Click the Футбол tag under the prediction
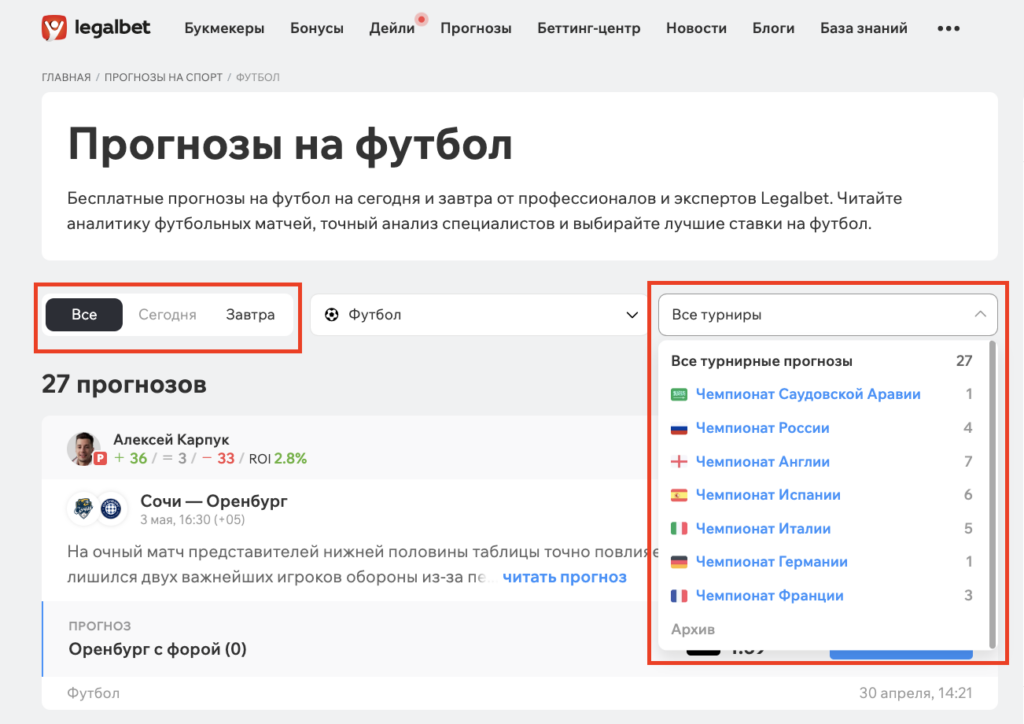Viewport: 1024px width, 724px height. [x=93, y=693]
